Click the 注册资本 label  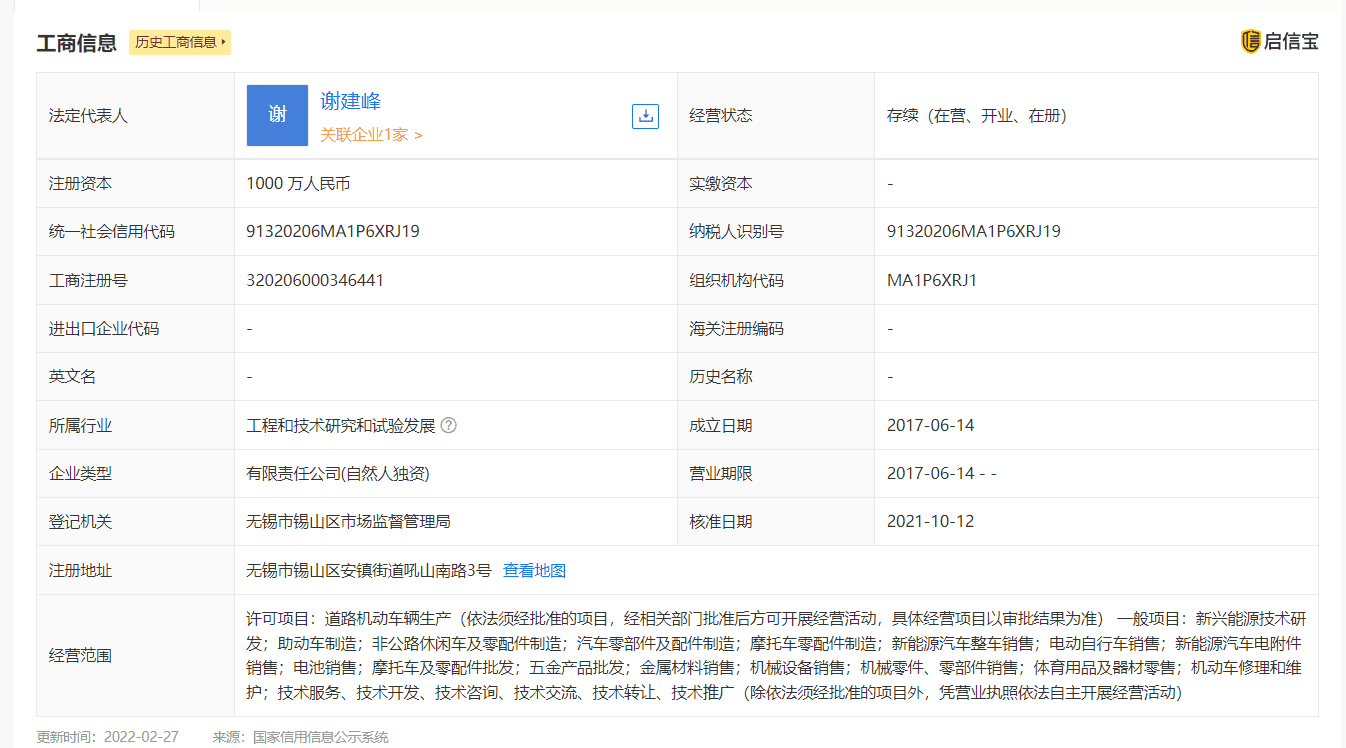click(x=80, y=183)
